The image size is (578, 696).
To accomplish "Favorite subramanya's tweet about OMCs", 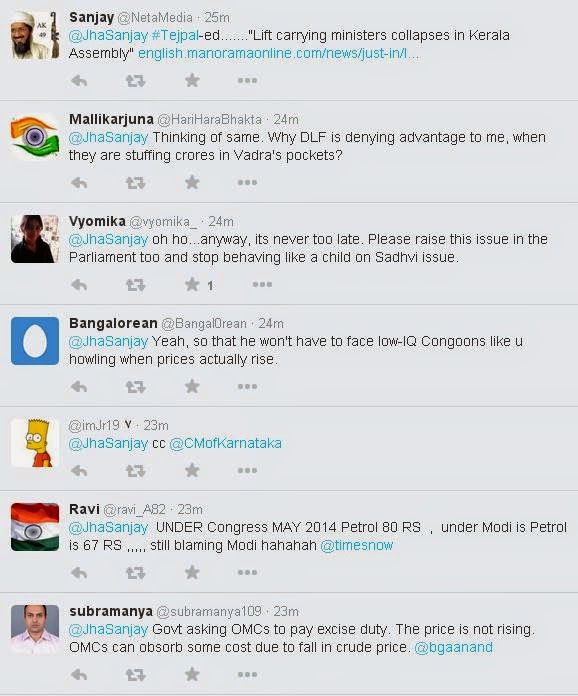I will 192,674.
